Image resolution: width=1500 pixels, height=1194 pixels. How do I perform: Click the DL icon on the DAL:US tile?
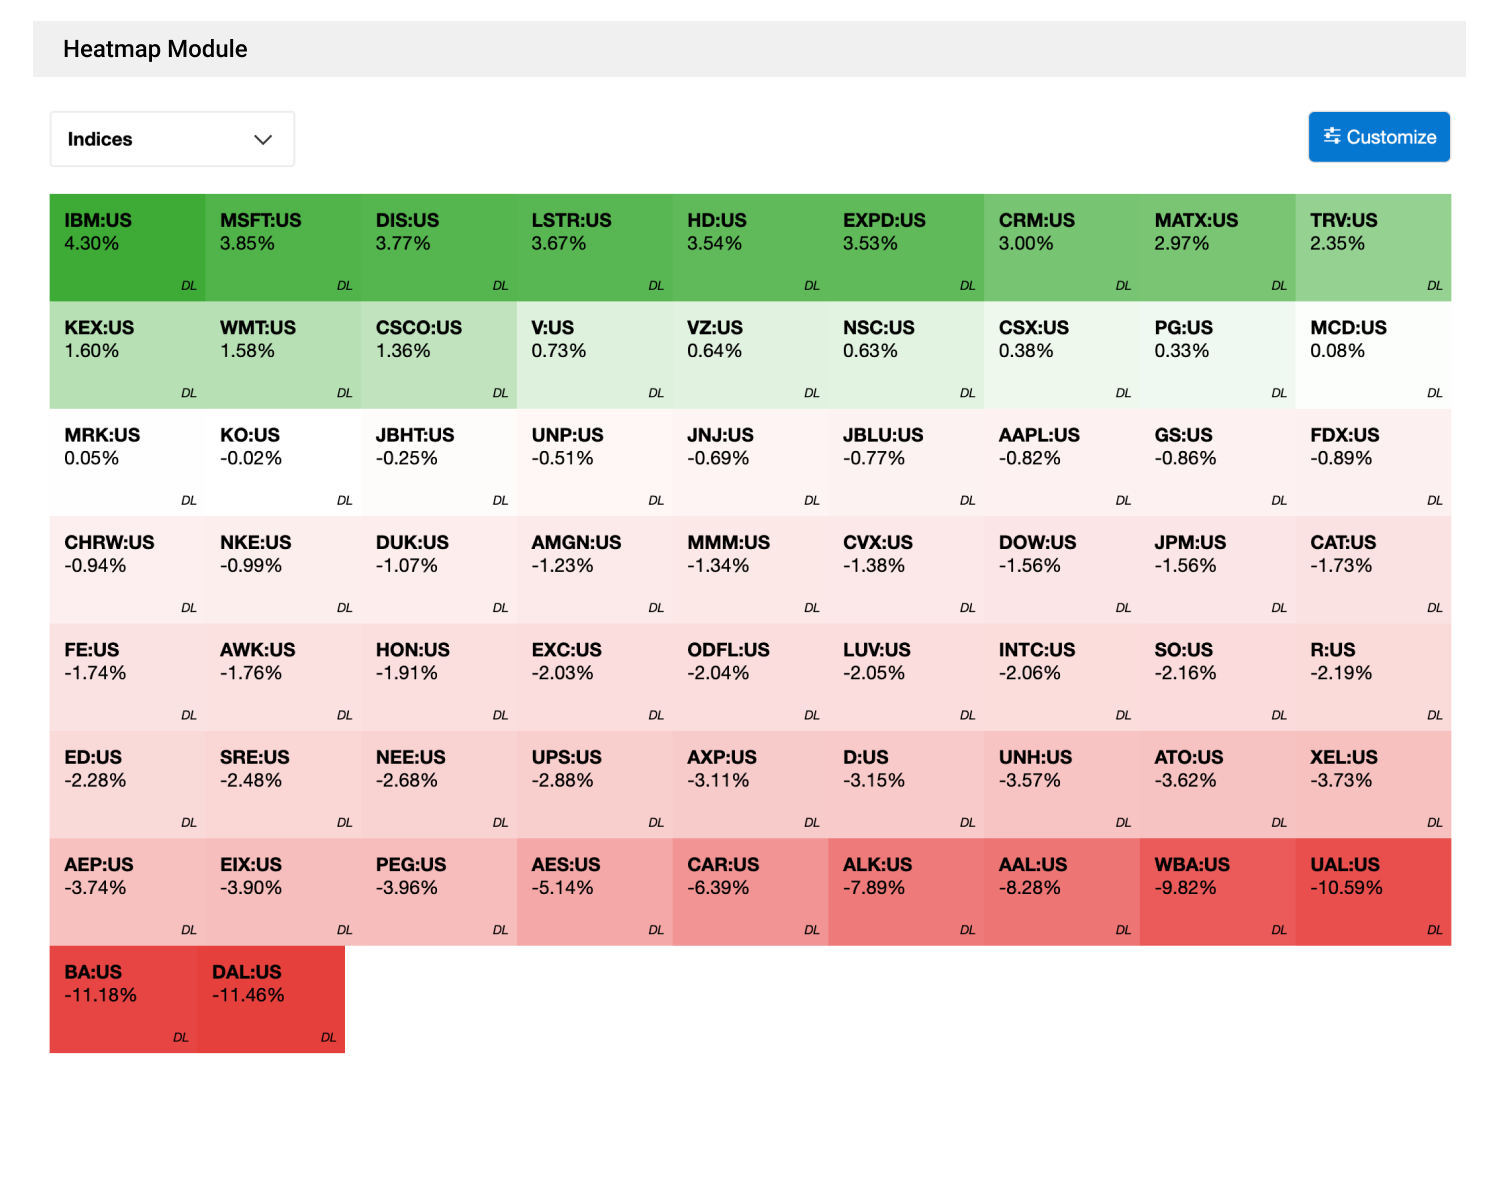[328, 1038]
